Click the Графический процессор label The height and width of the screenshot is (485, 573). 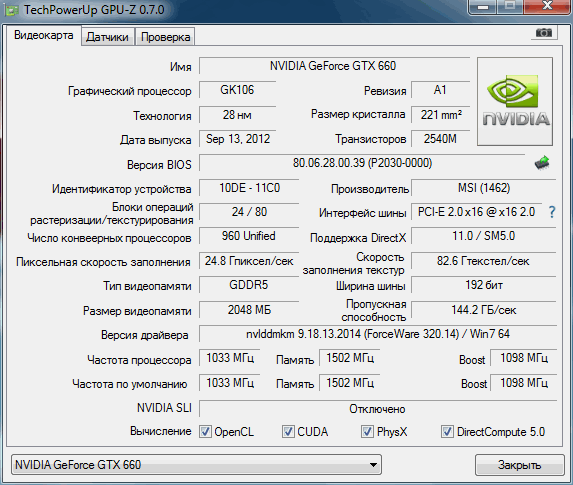click(130, 91)
